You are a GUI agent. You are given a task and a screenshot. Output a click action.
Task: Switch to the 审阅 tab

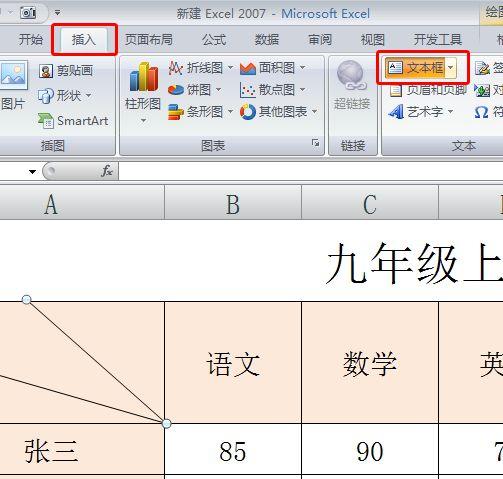[x=320, y=39]
